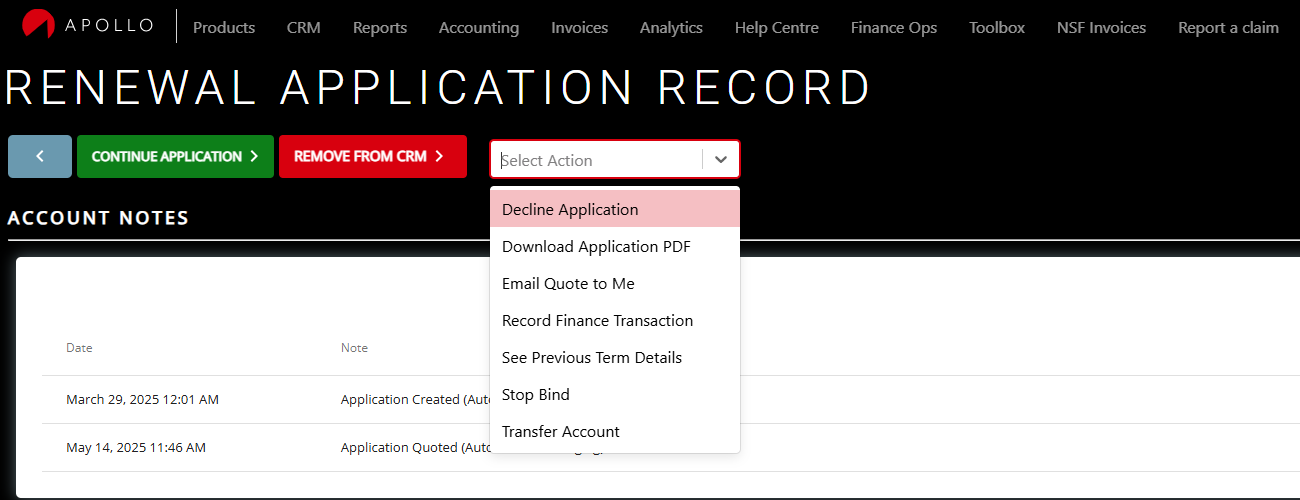1300x500 pixels.
Task: Click Report a claim link
Action: point(1228,28)
